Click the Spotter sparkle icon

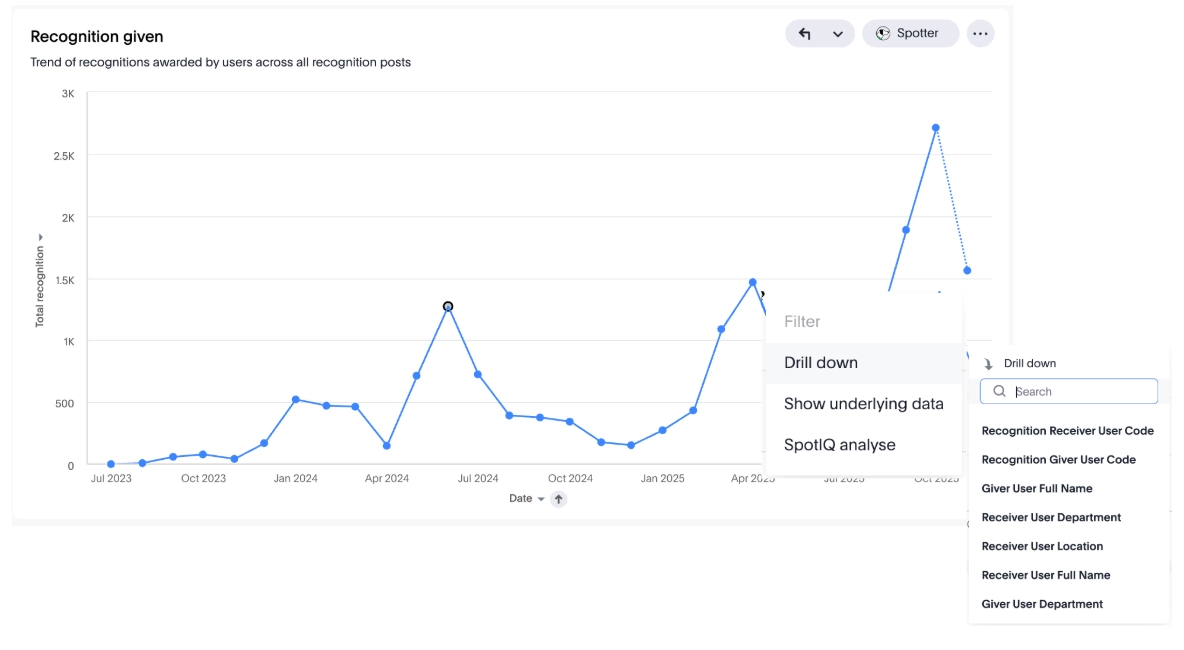coord(883,33)
